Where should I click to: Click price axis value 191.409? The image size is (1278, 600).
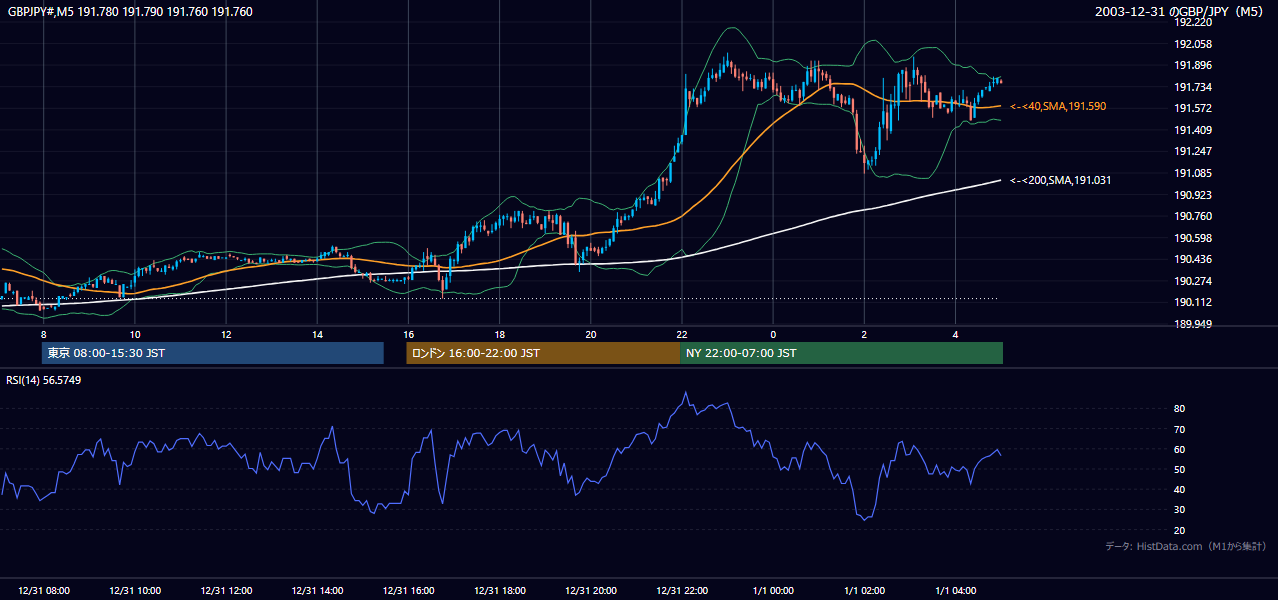click(x=1193, y=130)
